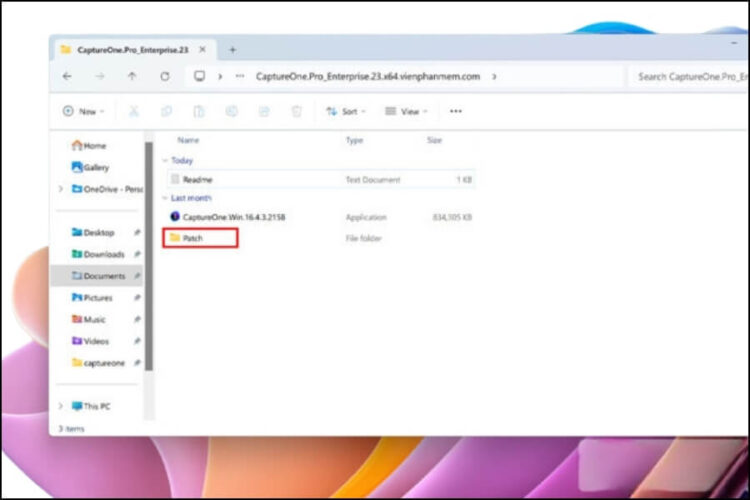
Task: Click the pin icon beside Music
Action: pos(137,319)
